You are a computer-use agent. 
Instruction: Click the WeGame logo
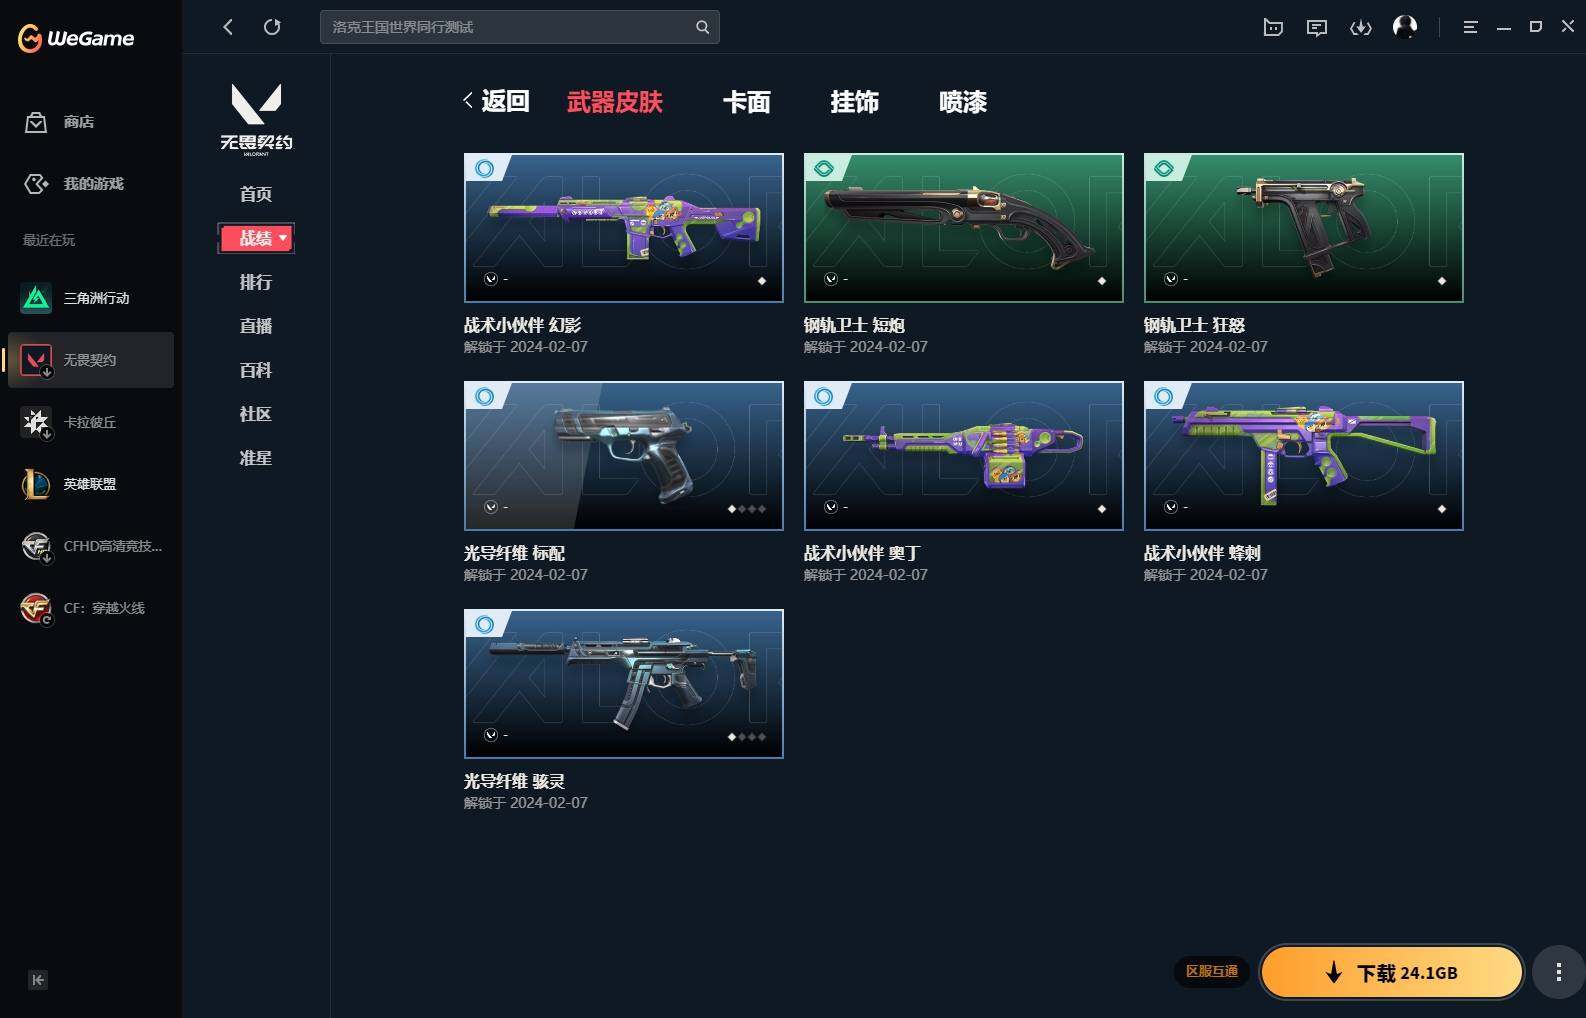click(x=76, y=38)
